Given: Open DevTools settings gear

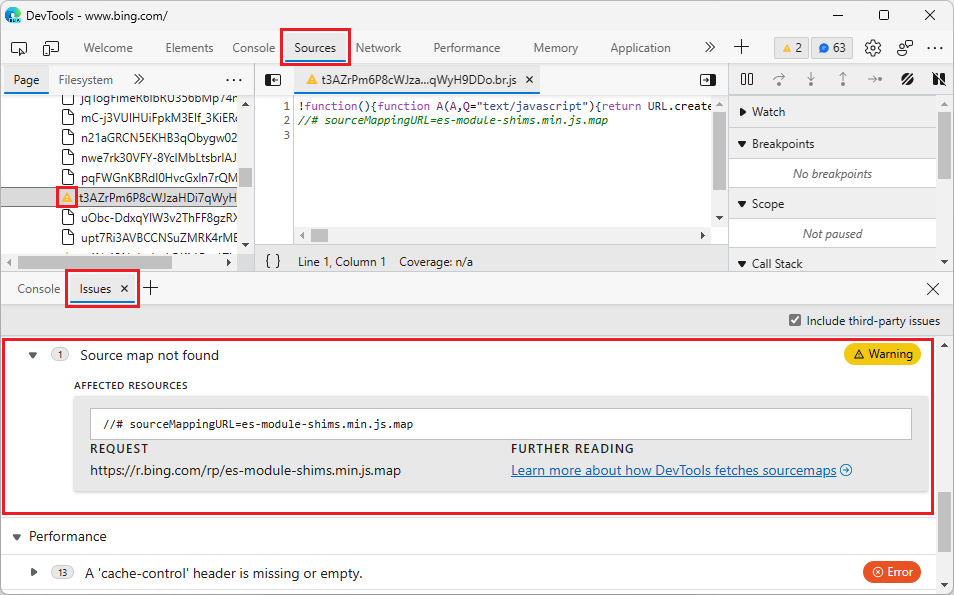Looking at the screenshot, I should (x=873, y=48).
